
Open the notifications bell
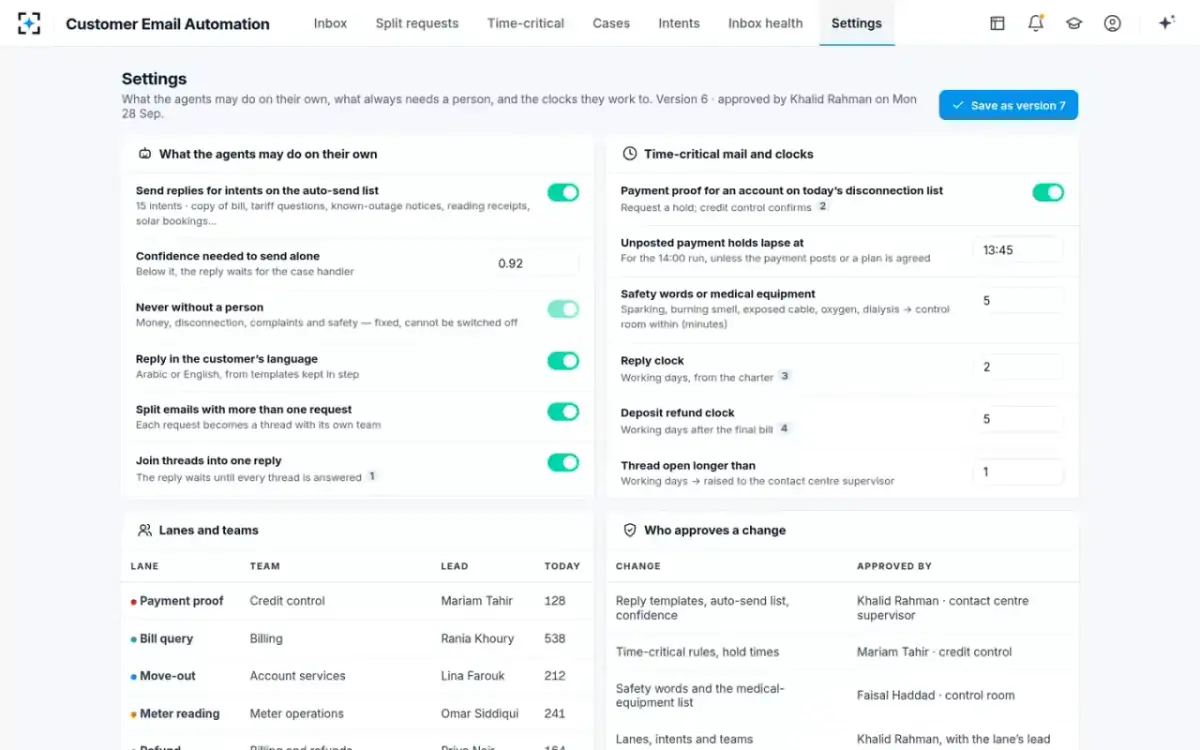pos(1036,23)
